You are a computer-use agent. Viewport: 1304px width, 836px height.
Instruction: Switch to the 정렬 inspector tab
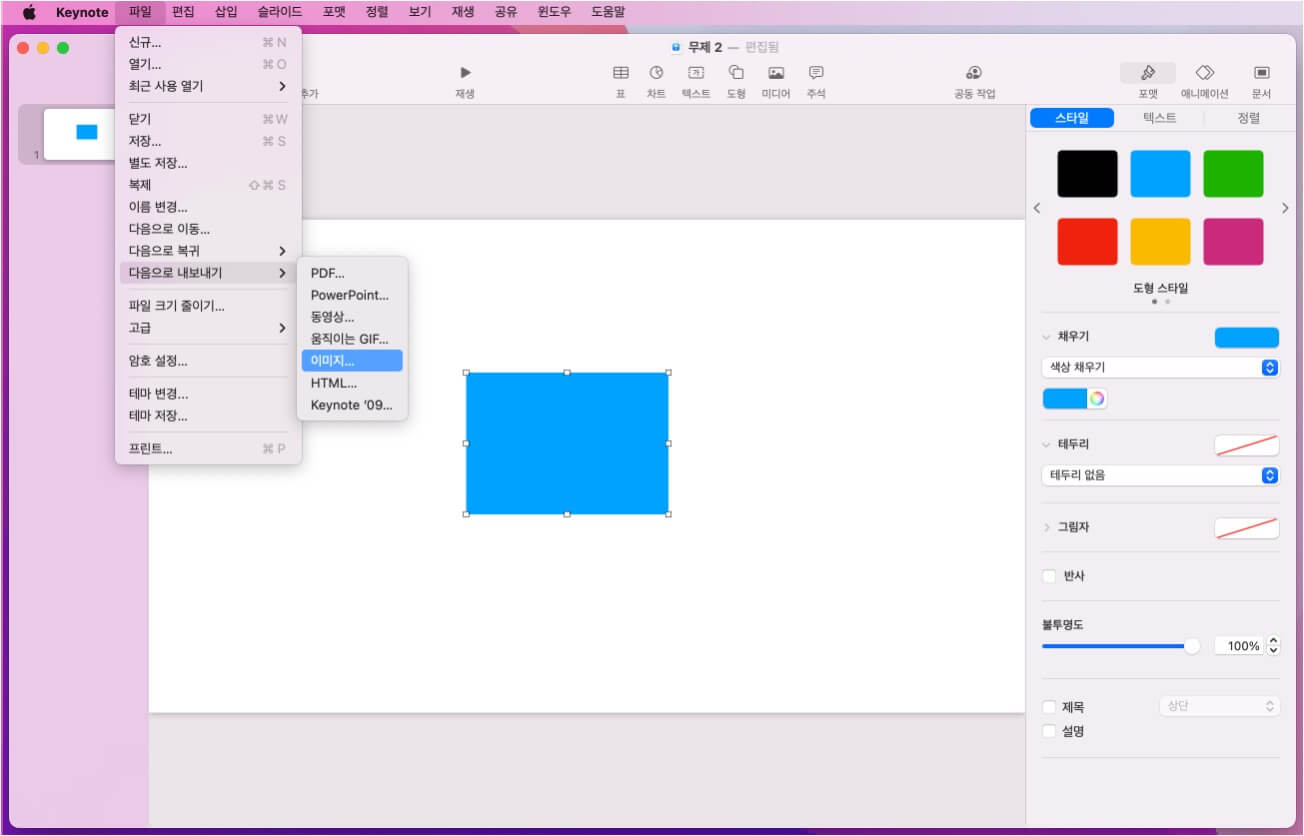point(1248,118)
